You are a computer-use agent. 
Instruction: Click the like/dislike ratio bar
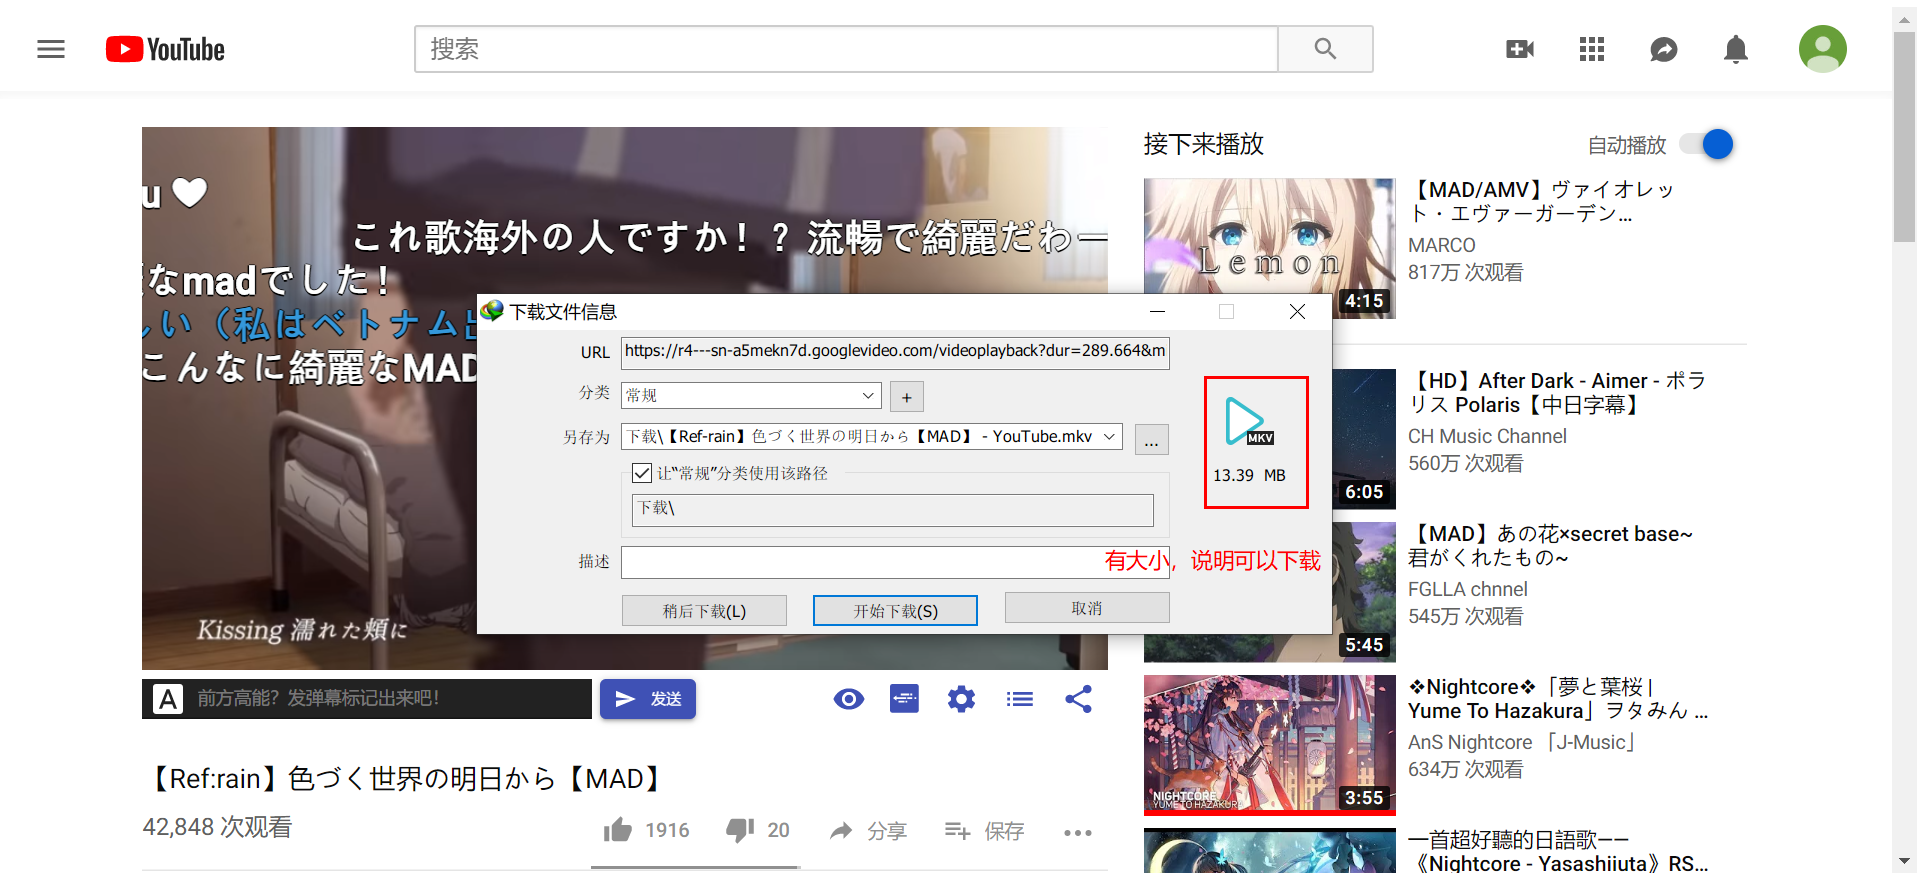[695, 867]
